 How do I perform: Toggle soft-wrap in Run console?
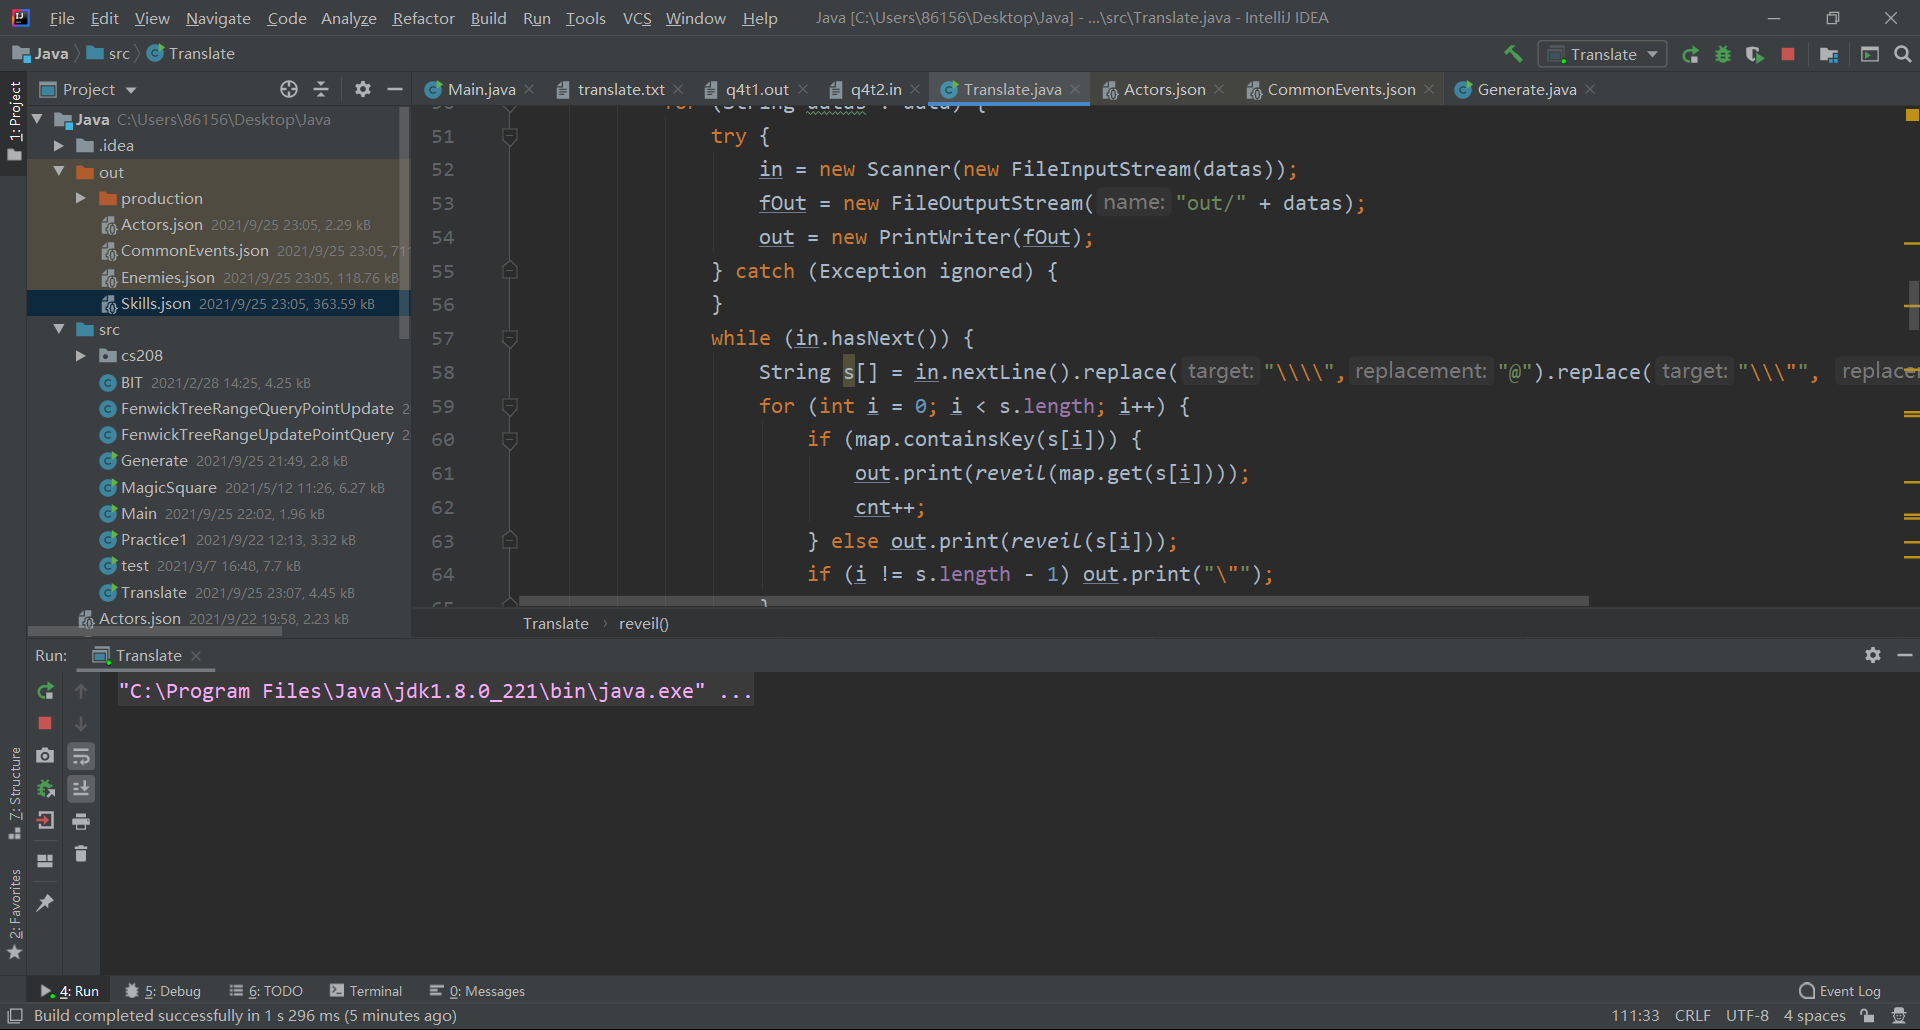[x=81, y=756]
